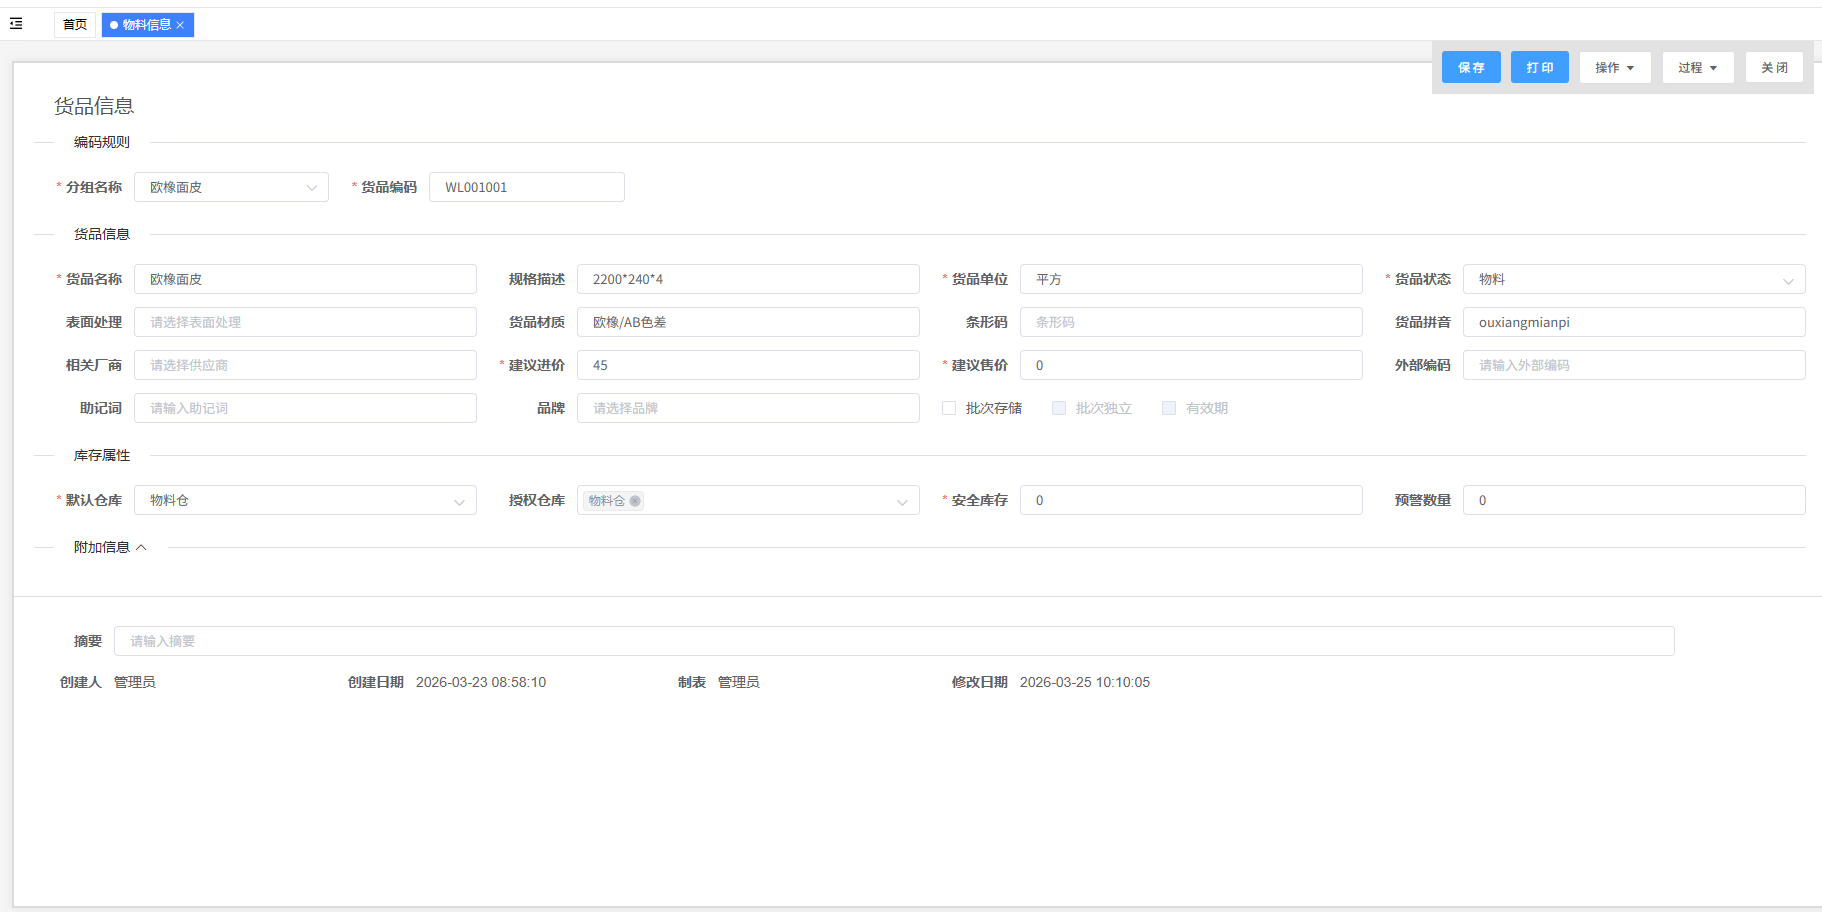Image resolution: width=1822 pixels, height=912 pixels.
Task: Check the 有效期 checkbox
Action: pos(1169,408)
